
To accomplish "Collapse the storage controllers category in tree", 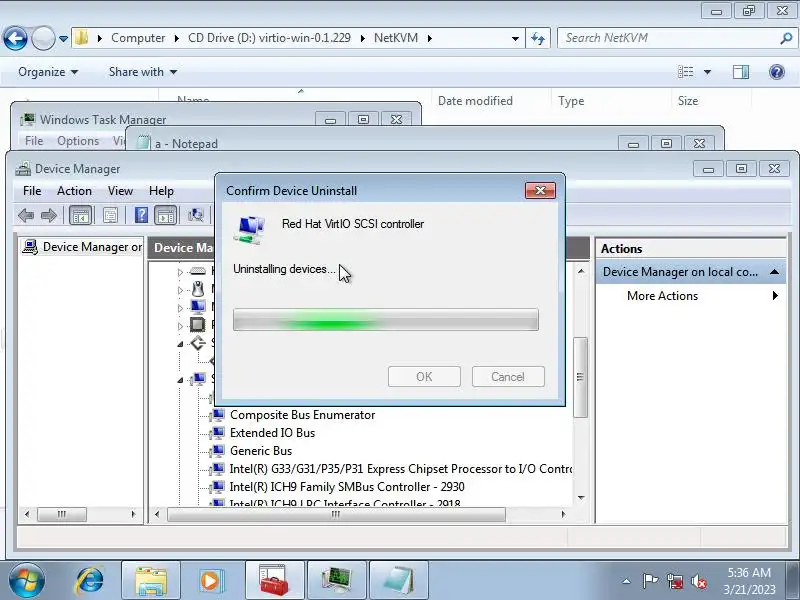I will click(180, 344).
